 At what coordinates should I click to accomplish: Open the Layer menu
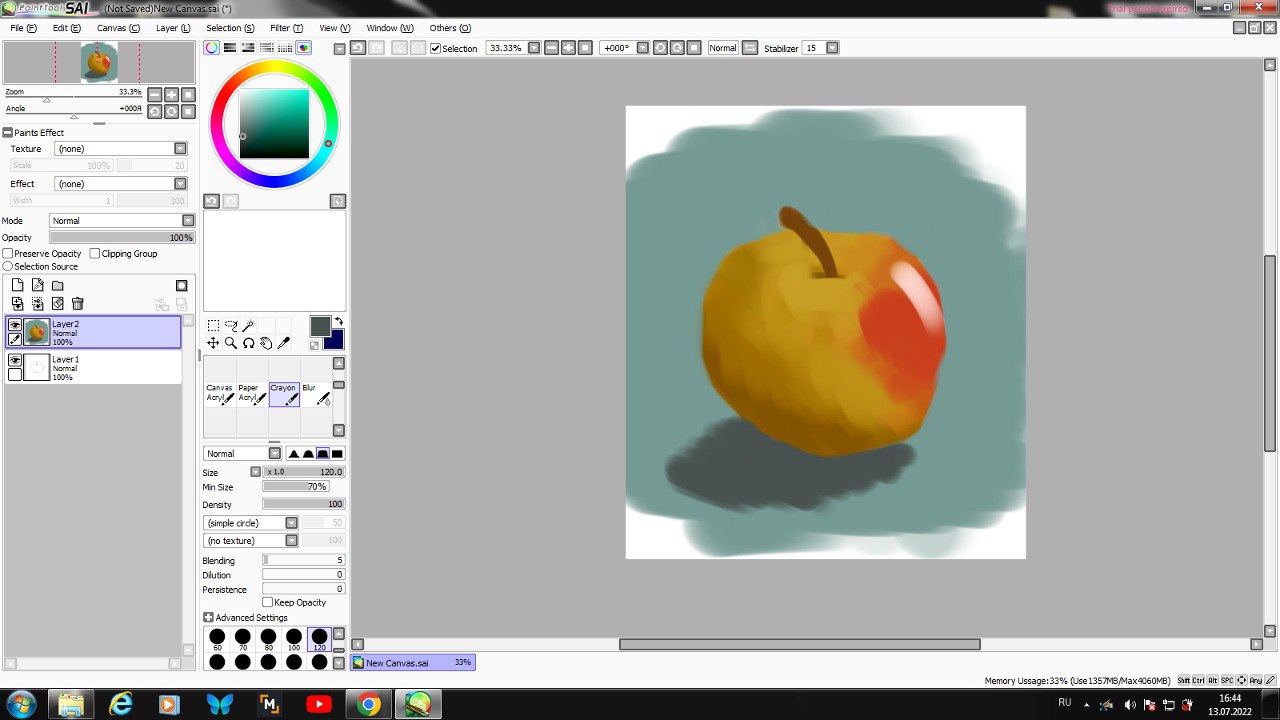tap(173, 28)
